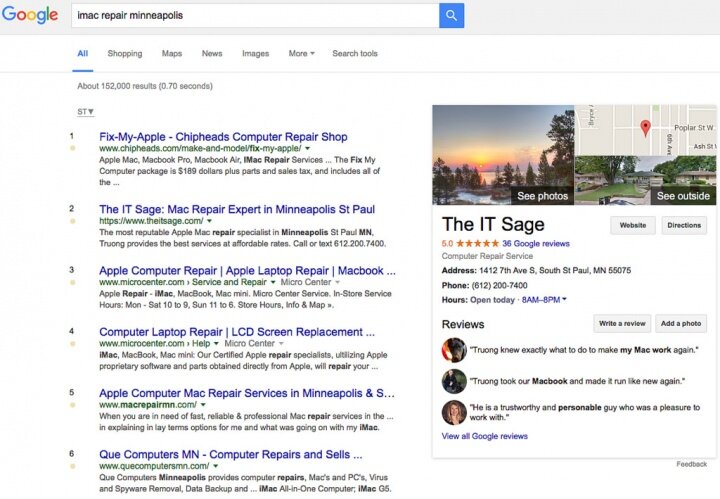Expand Micro Center arrow on result 4

click(281, 344)
